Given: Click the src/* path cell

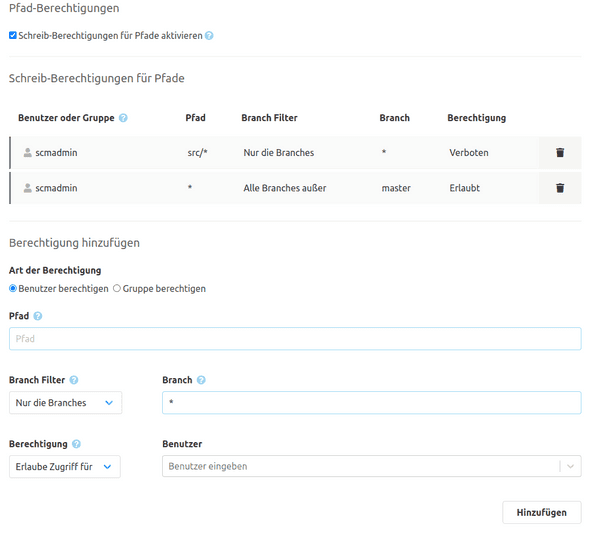Looking at the screenshot, I should coord(198,152).
